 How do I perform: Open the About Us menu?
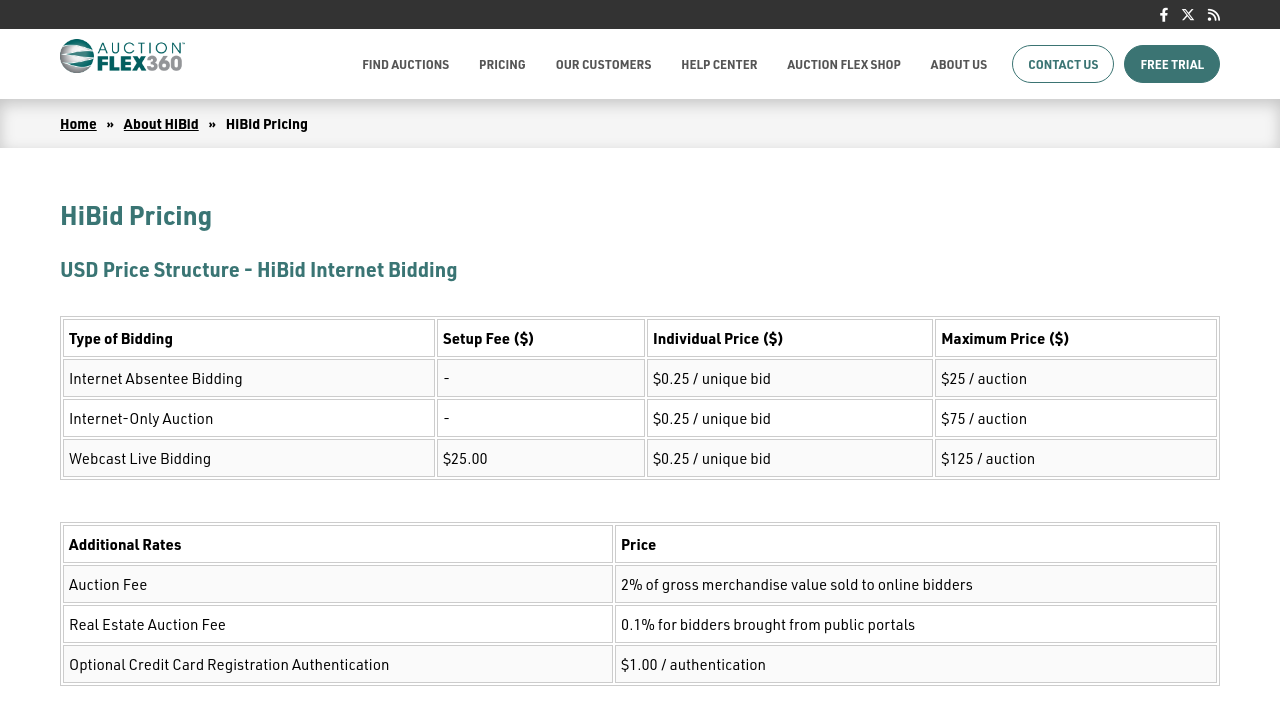click(x=958, y=65)
